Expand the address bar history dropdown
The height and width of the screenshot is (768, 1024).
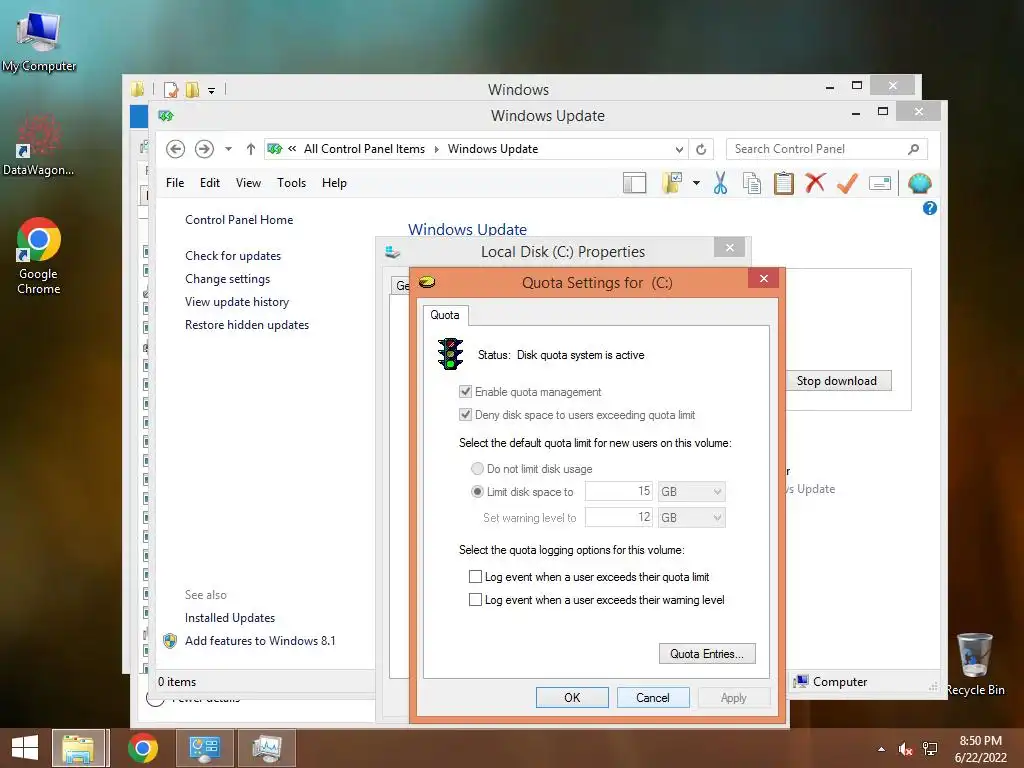[x=679, y=150]
